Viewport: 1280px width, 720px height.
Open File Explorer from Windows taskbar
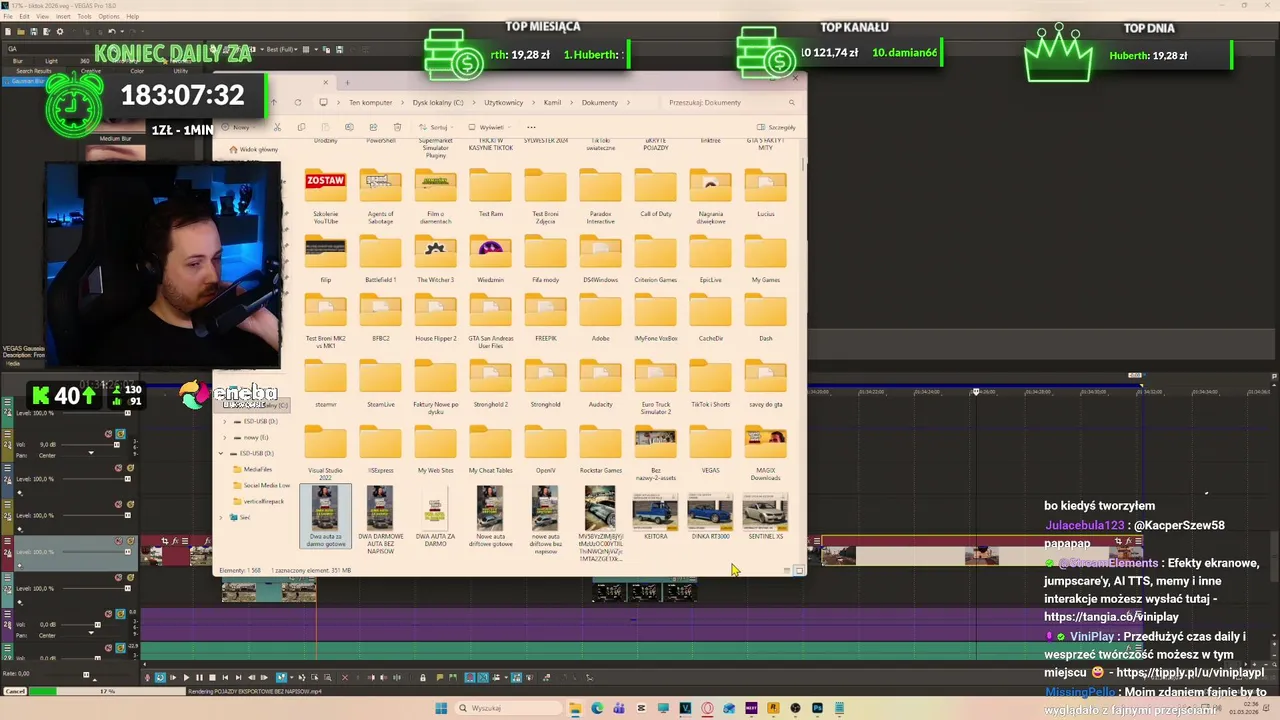click(575, 708)
